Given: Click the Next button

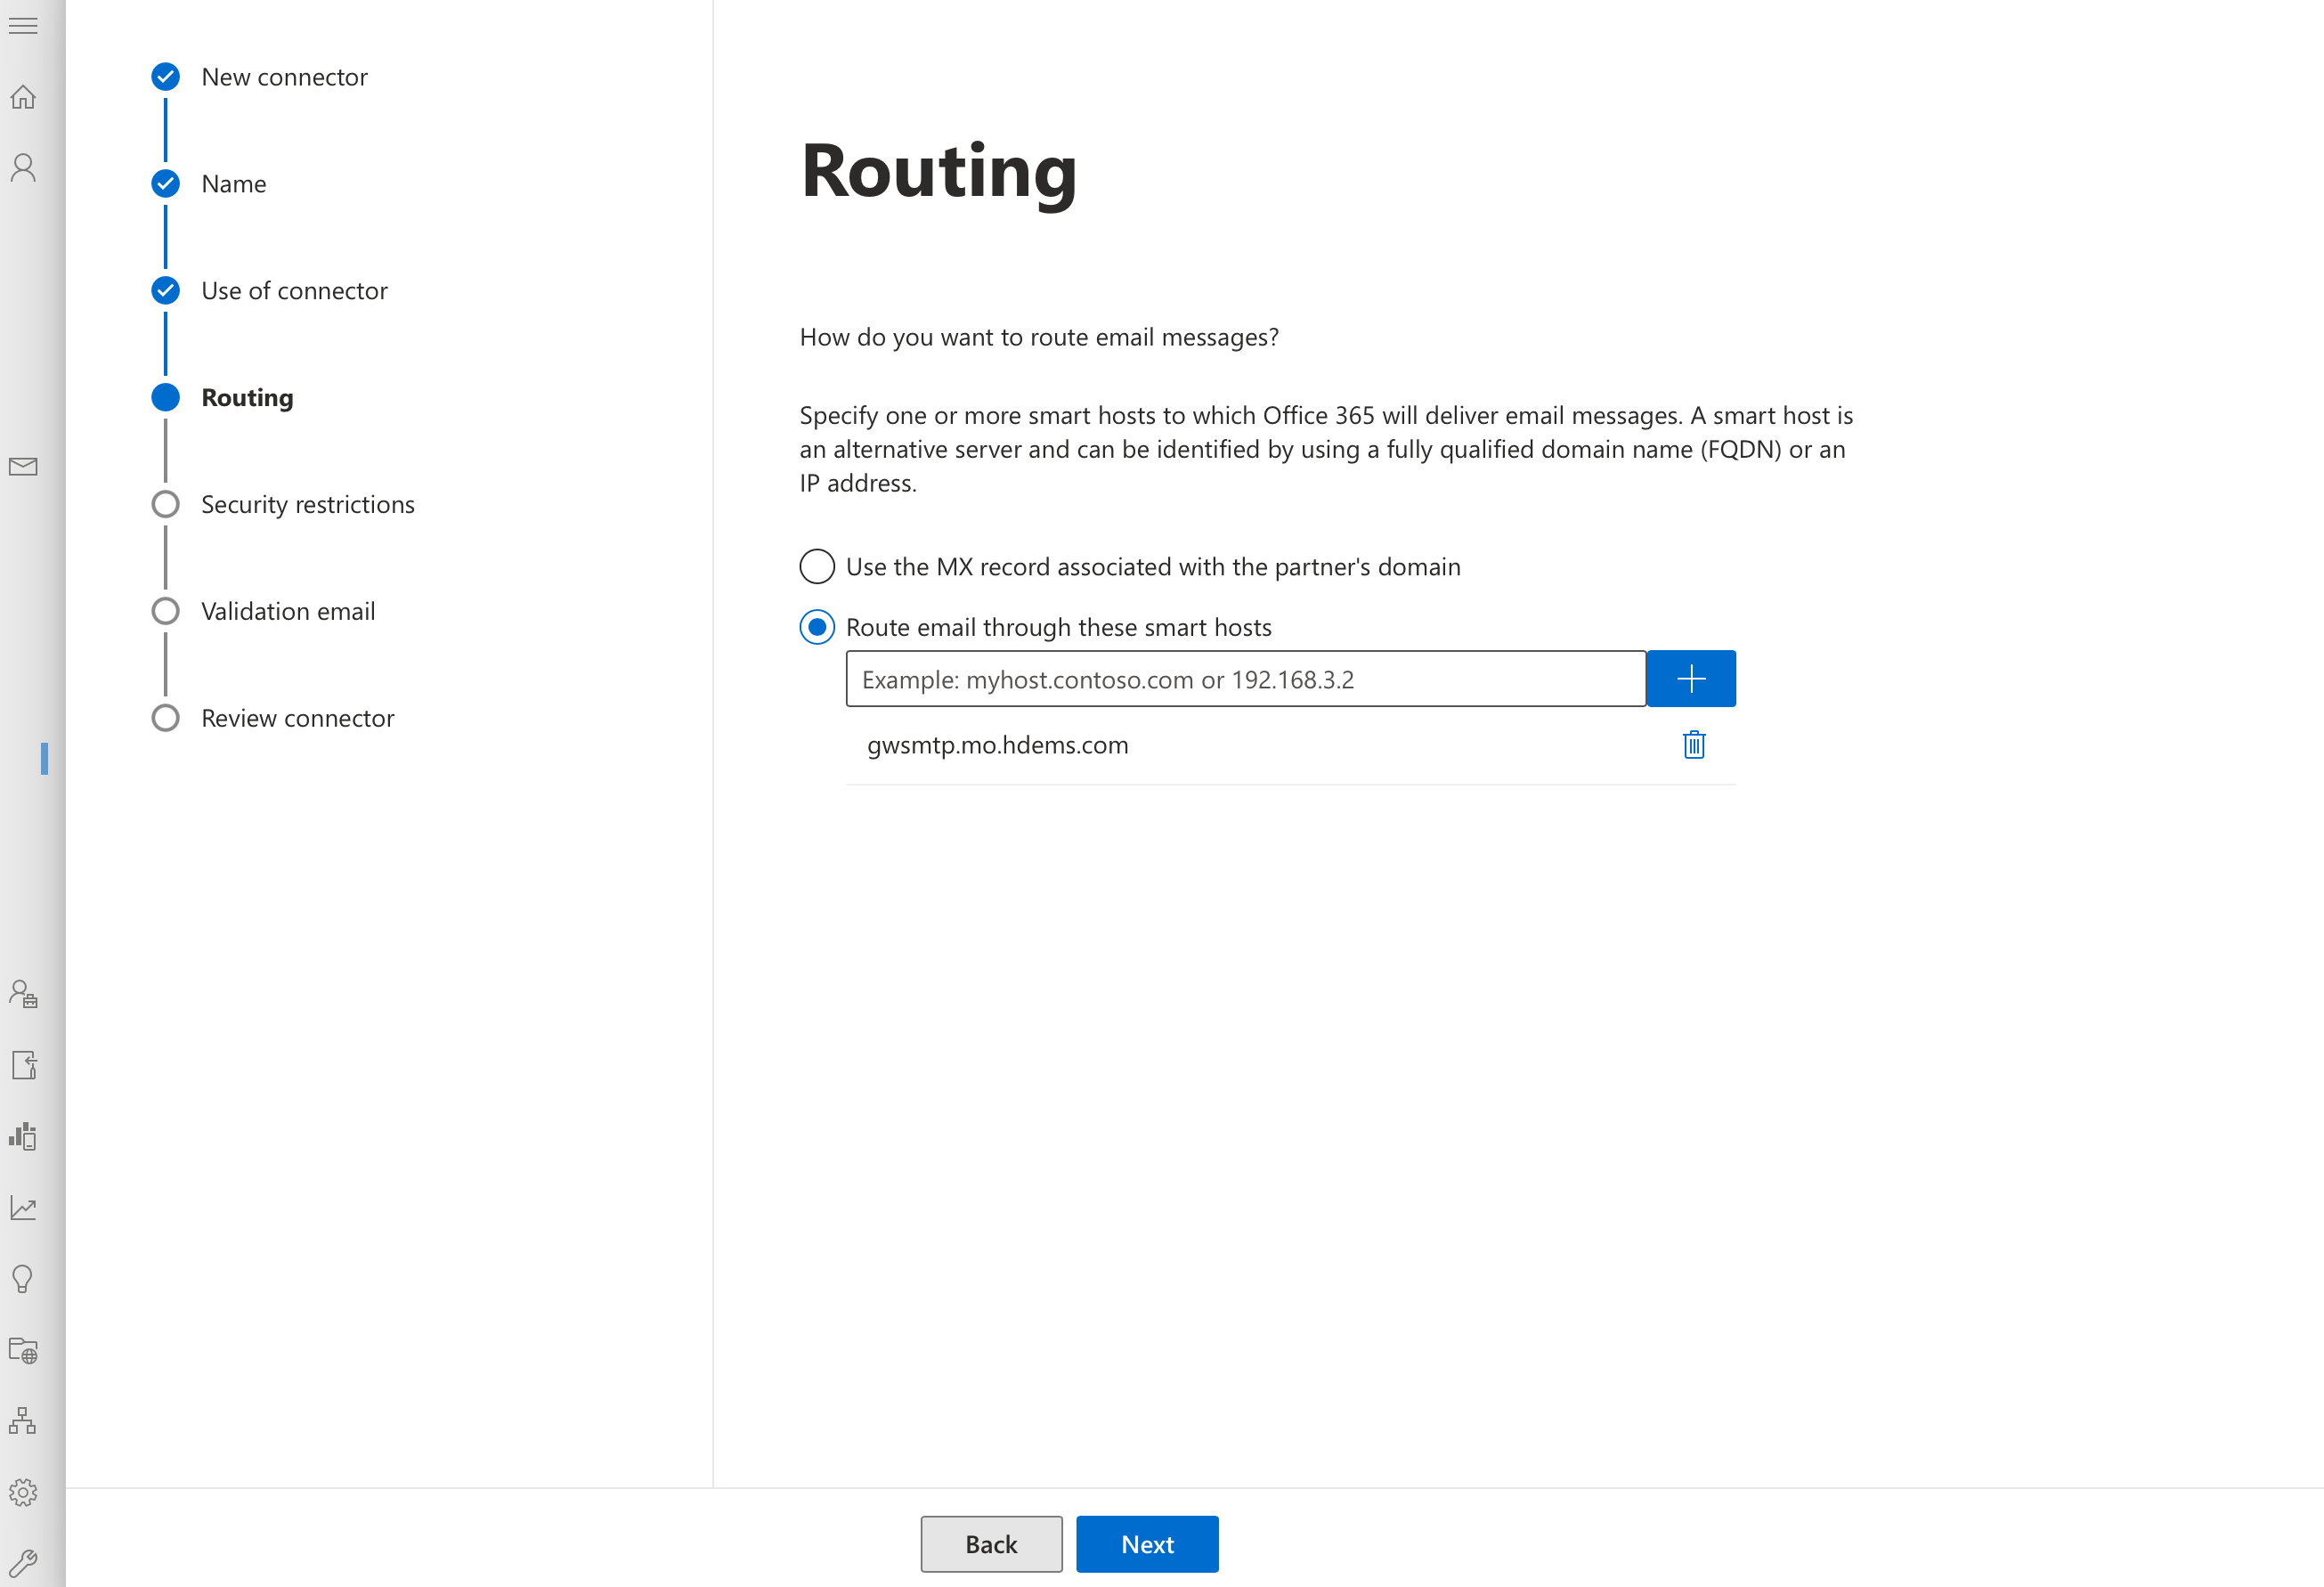Looking at the screenshot, I should point(1147,1544).
